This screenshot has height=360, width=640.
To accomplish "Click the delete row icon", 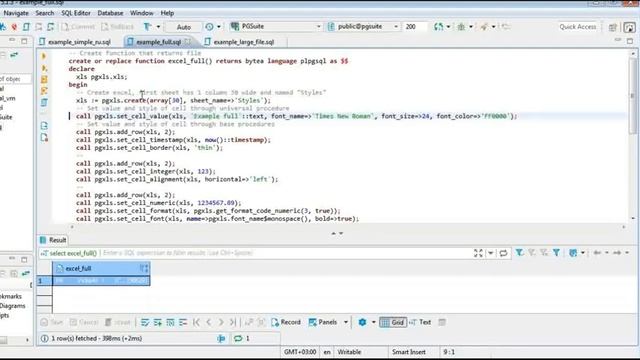I will [x=183, y=322].
